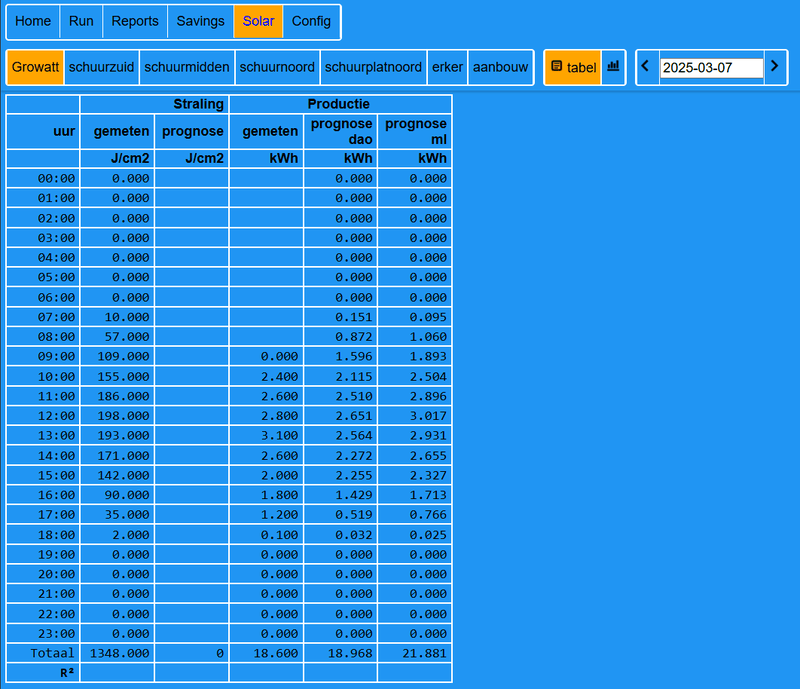Click the Productie column header
Screen dimensions: 800x689
pyautogui.click(x=340, y=104)
